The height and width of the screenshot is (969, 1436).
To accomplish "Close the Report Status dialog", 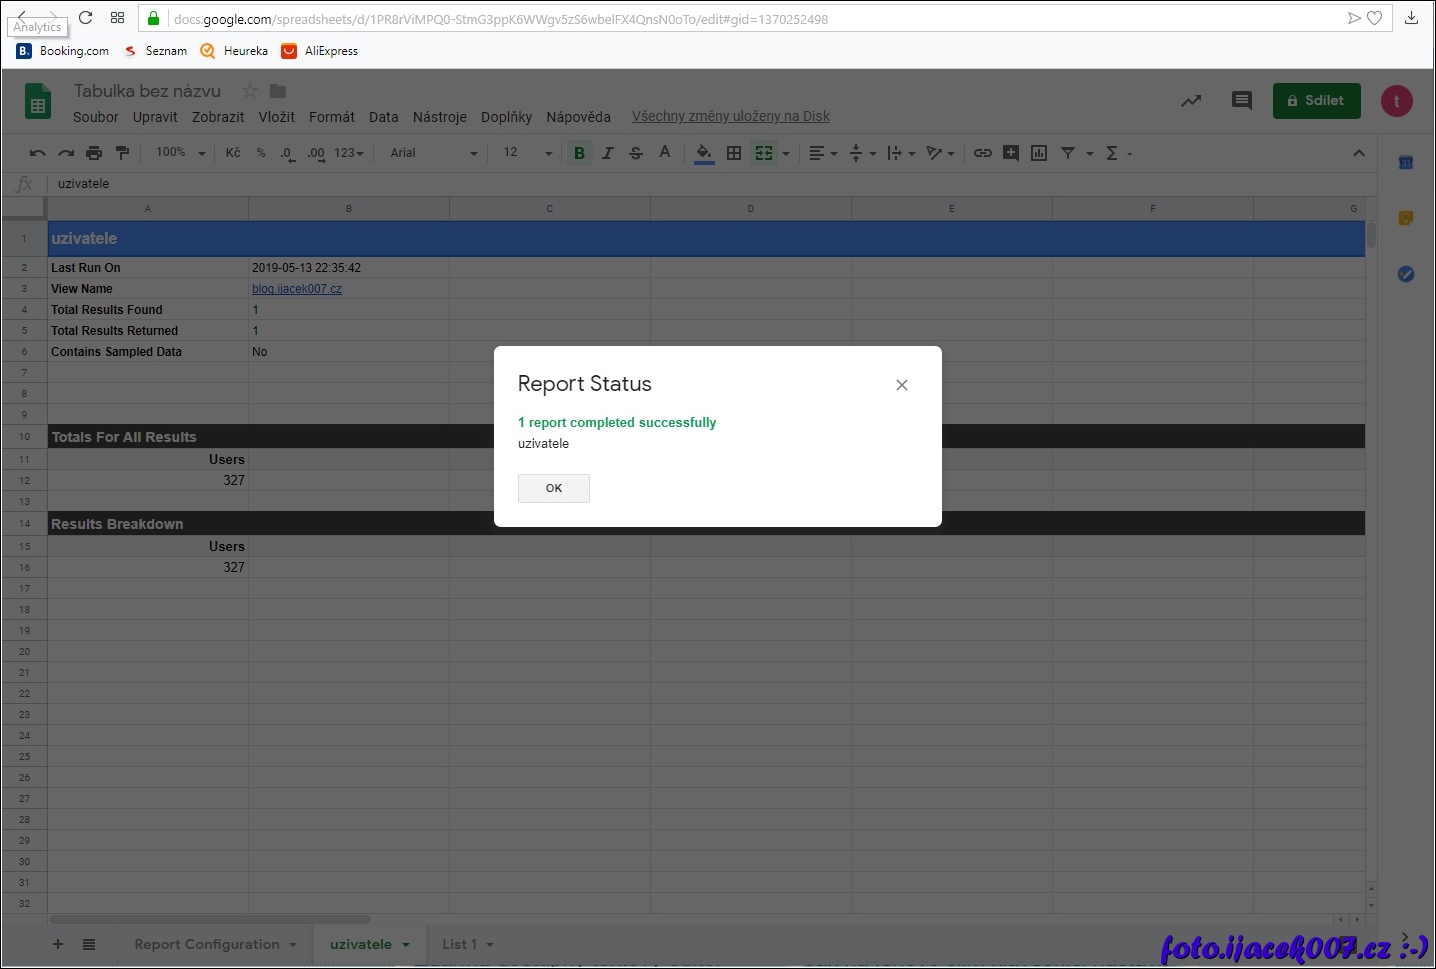I will click(x=901, y=385).
